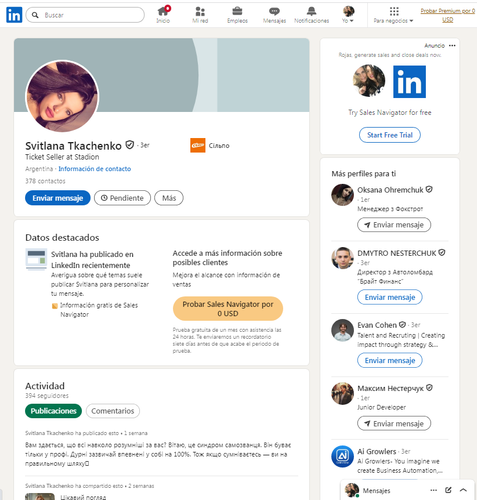The image size is (477, 500).
Task: Open Максим Нестерчук's avatar
Action: [x=342, y=393]
